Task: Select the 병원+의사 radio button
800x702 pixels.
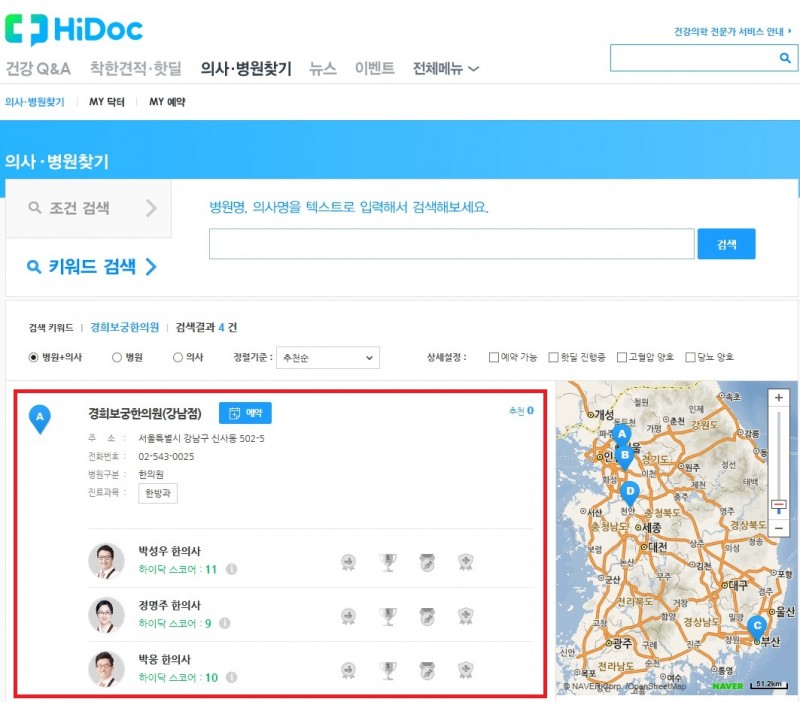Action: [x=33, y=357]
